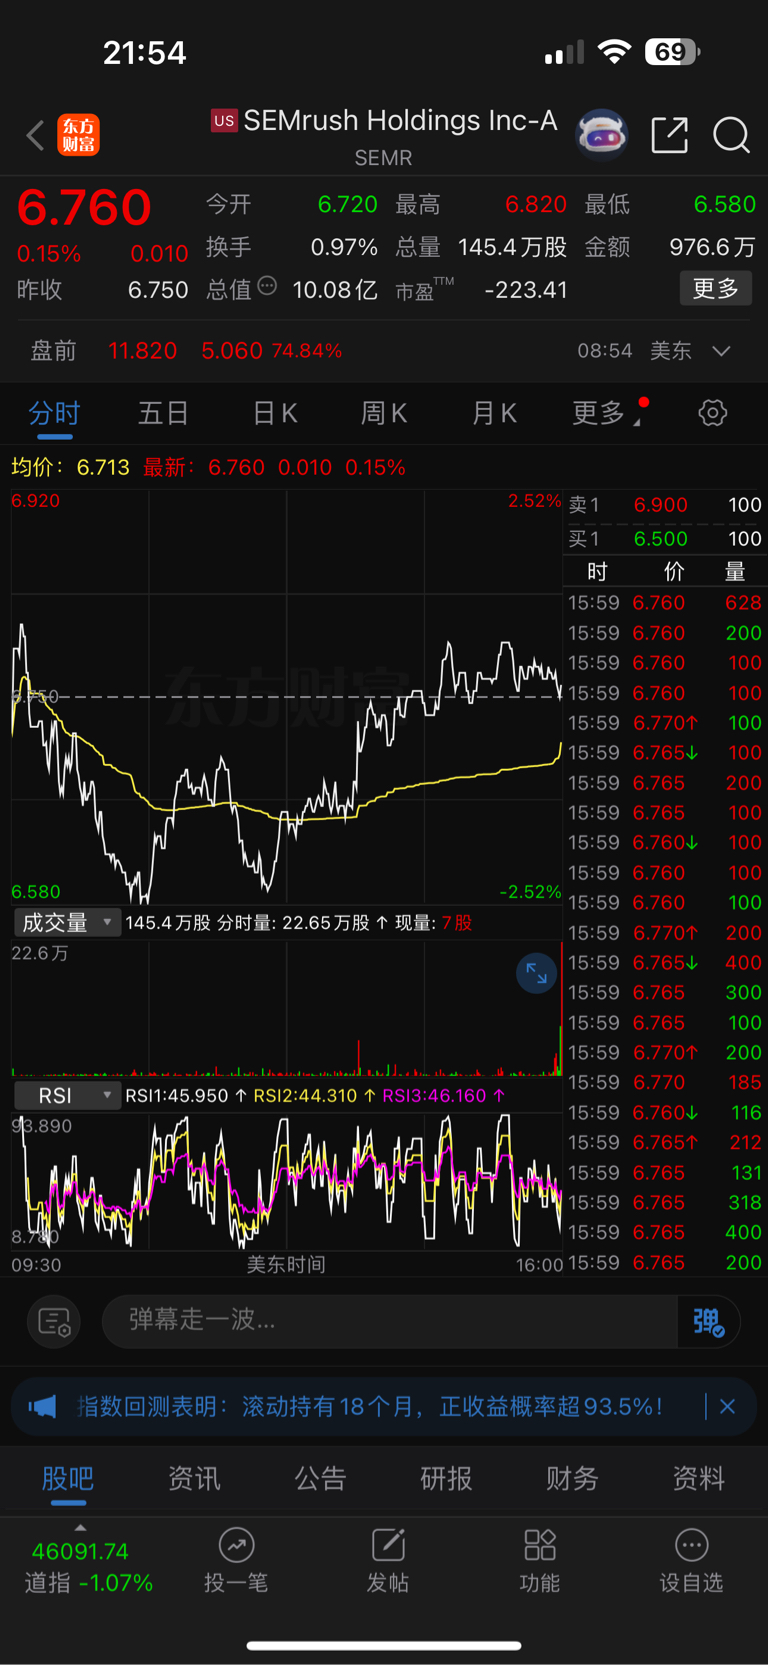Tap the trade row with volume 628's header 时

[597, 571]
